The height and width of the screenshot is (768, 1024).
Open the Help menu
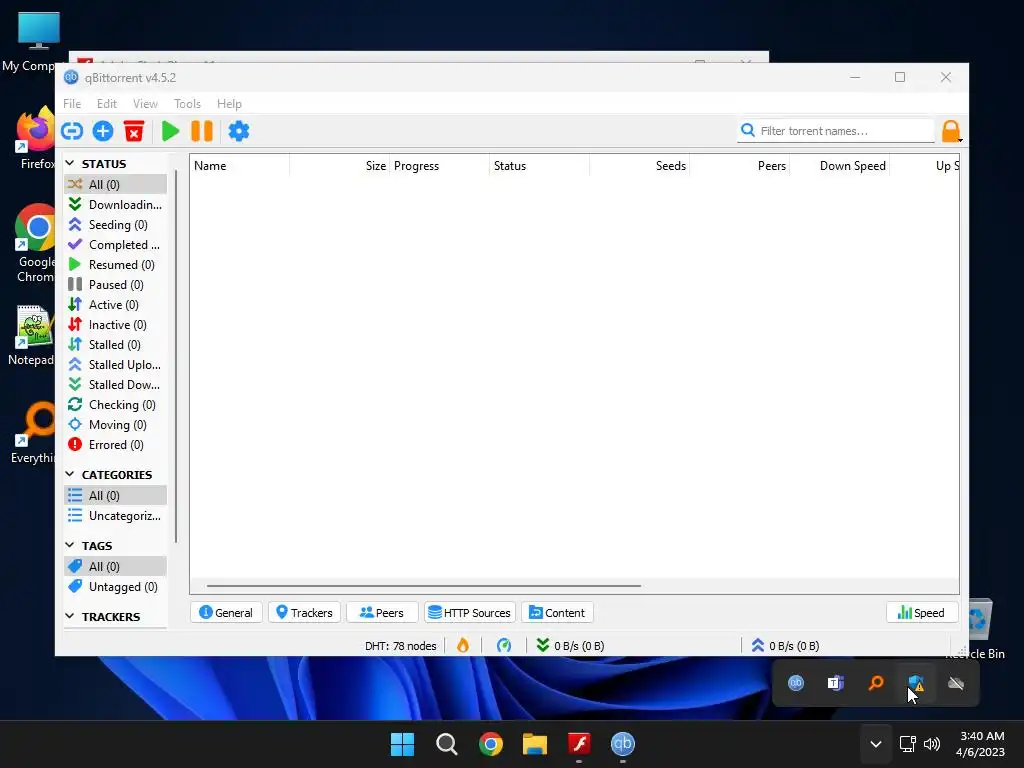(229, 104)
